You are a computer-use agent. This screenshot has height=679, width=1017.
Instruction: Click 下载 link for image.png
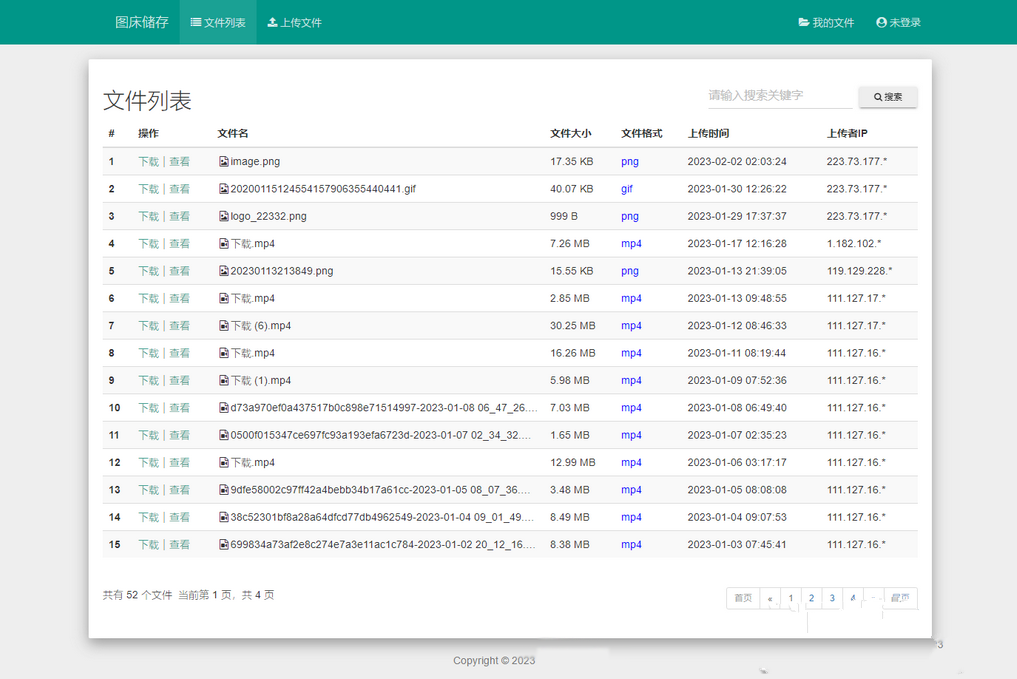click(x=148, y=161)
